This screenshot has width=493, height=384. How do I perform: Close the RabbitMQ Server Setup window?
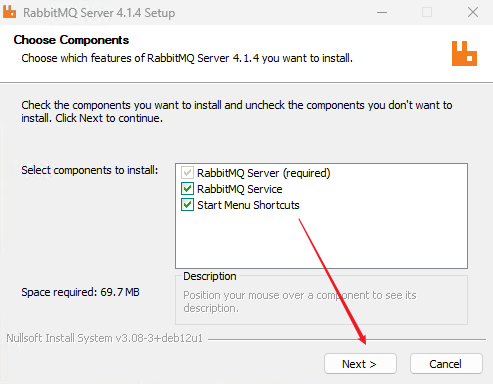473,12
